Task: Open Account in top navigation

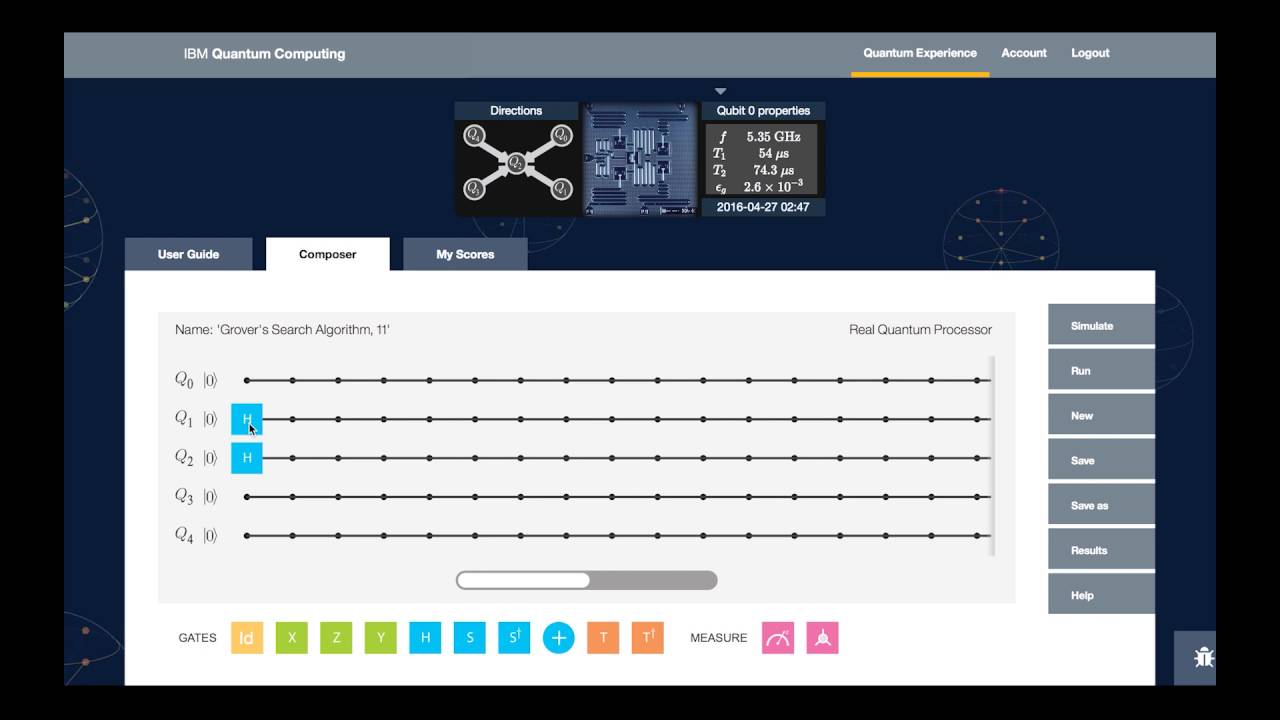Action: (1024, 53)
